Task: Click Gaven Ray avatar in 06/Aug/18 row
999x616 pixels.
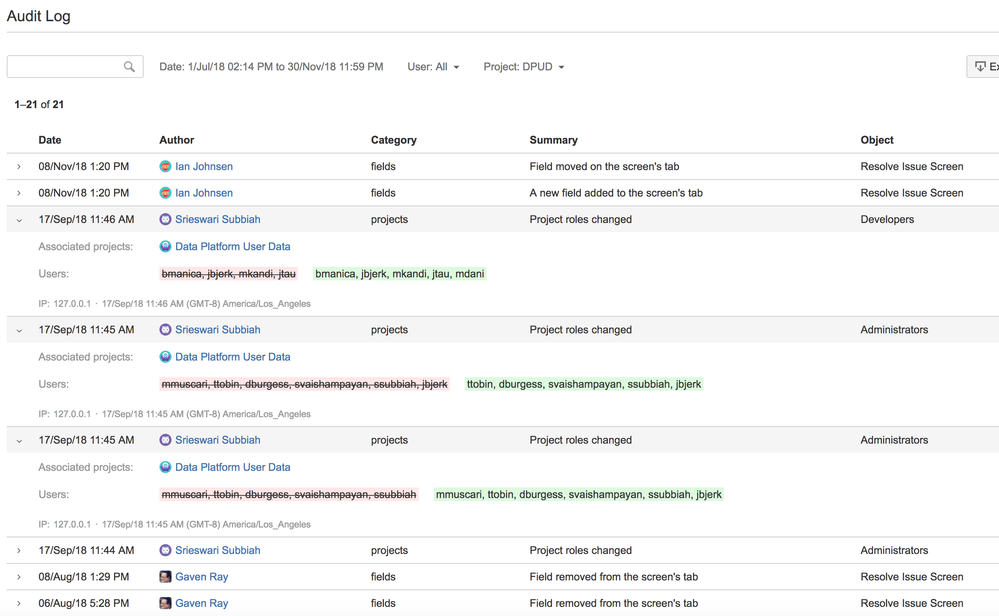Action: (165, 603)
